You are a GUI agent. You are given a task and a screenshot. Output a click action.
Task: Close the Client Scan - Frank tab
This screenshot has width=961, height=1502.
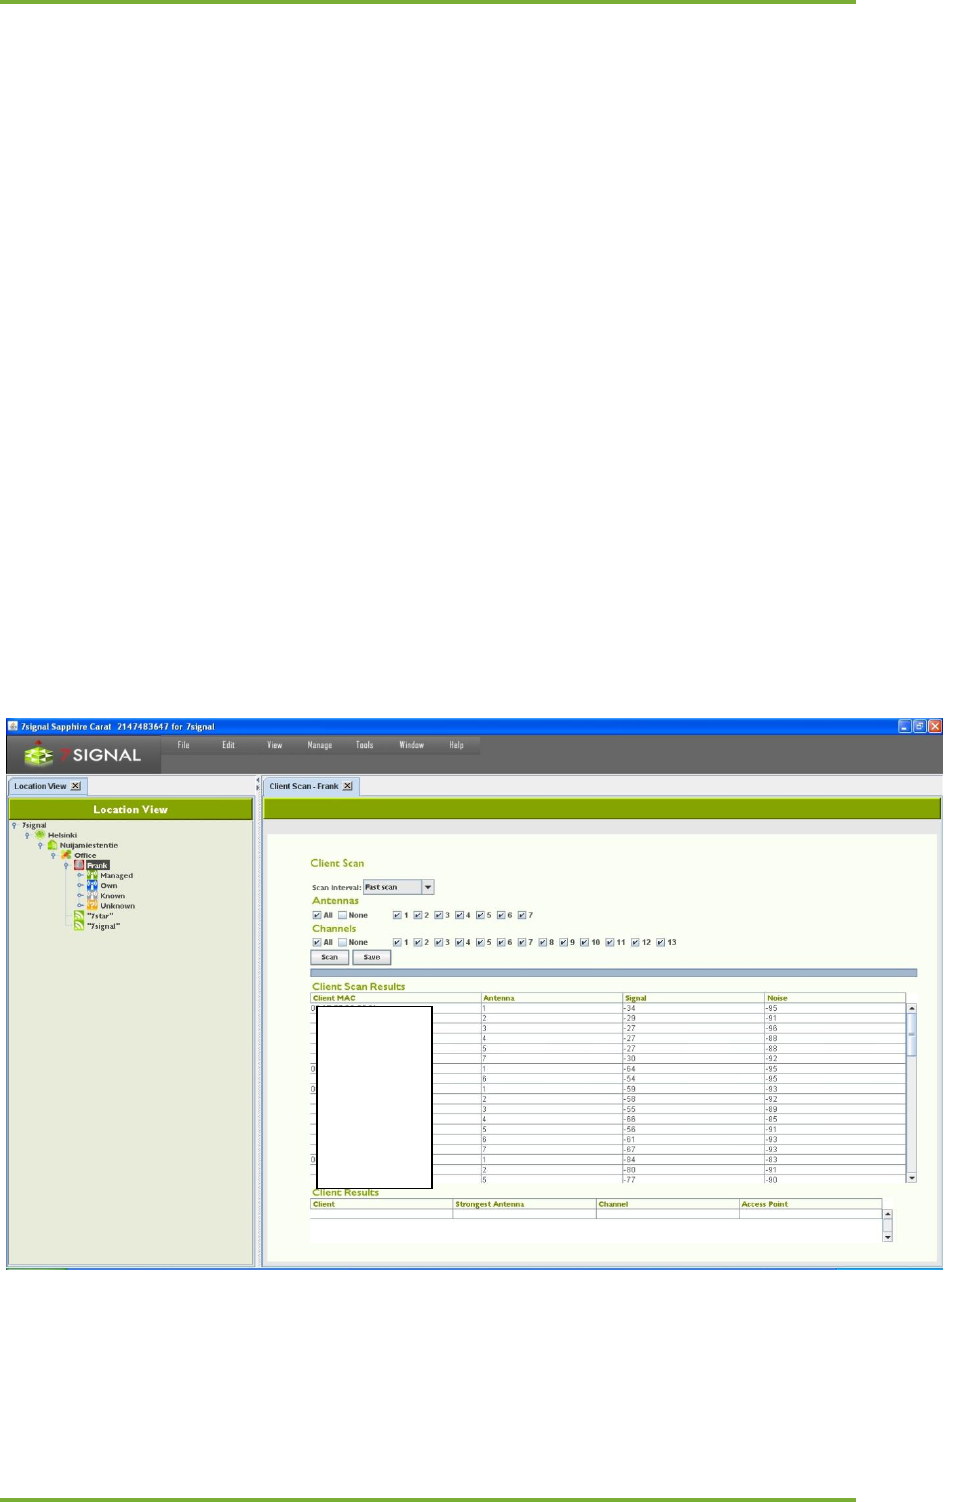point(347,786)
